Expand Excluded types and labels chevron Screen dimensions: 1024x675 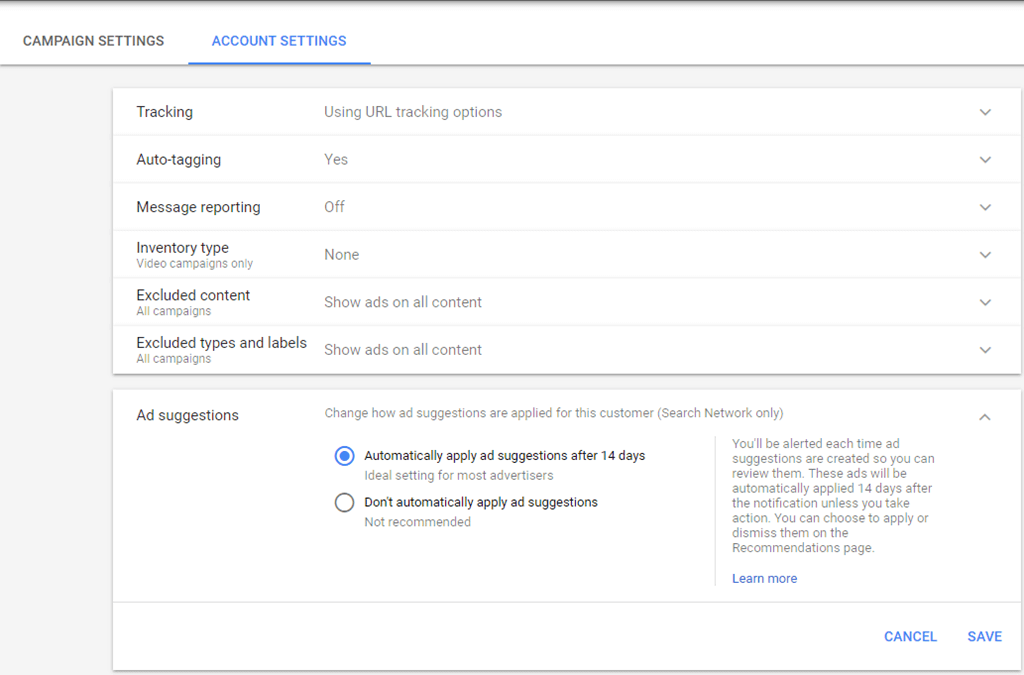(x=985, y=350)
